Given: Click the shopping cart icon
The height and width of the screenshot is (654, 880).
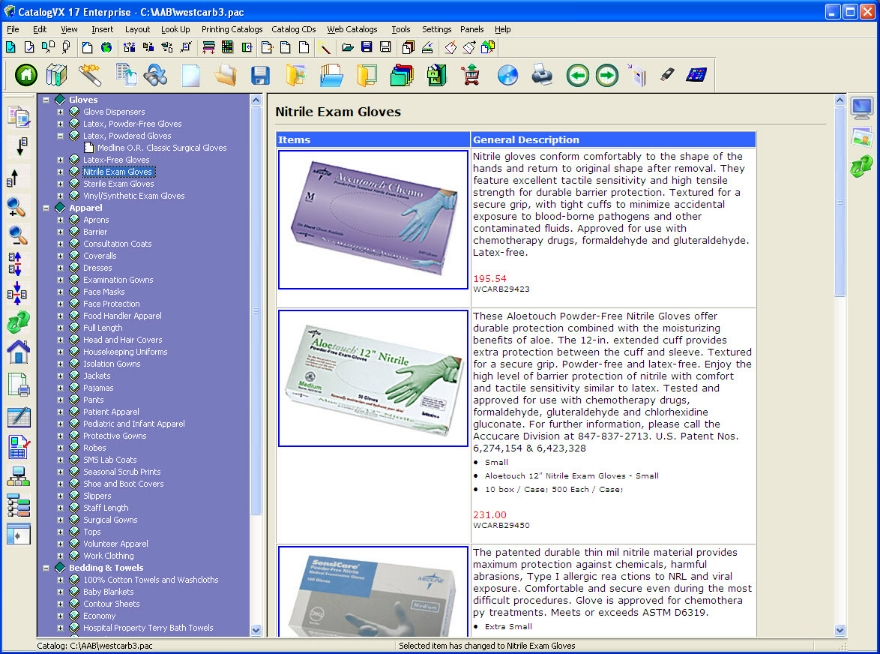Looking at the screenshot, I should [x=471, y=75].
